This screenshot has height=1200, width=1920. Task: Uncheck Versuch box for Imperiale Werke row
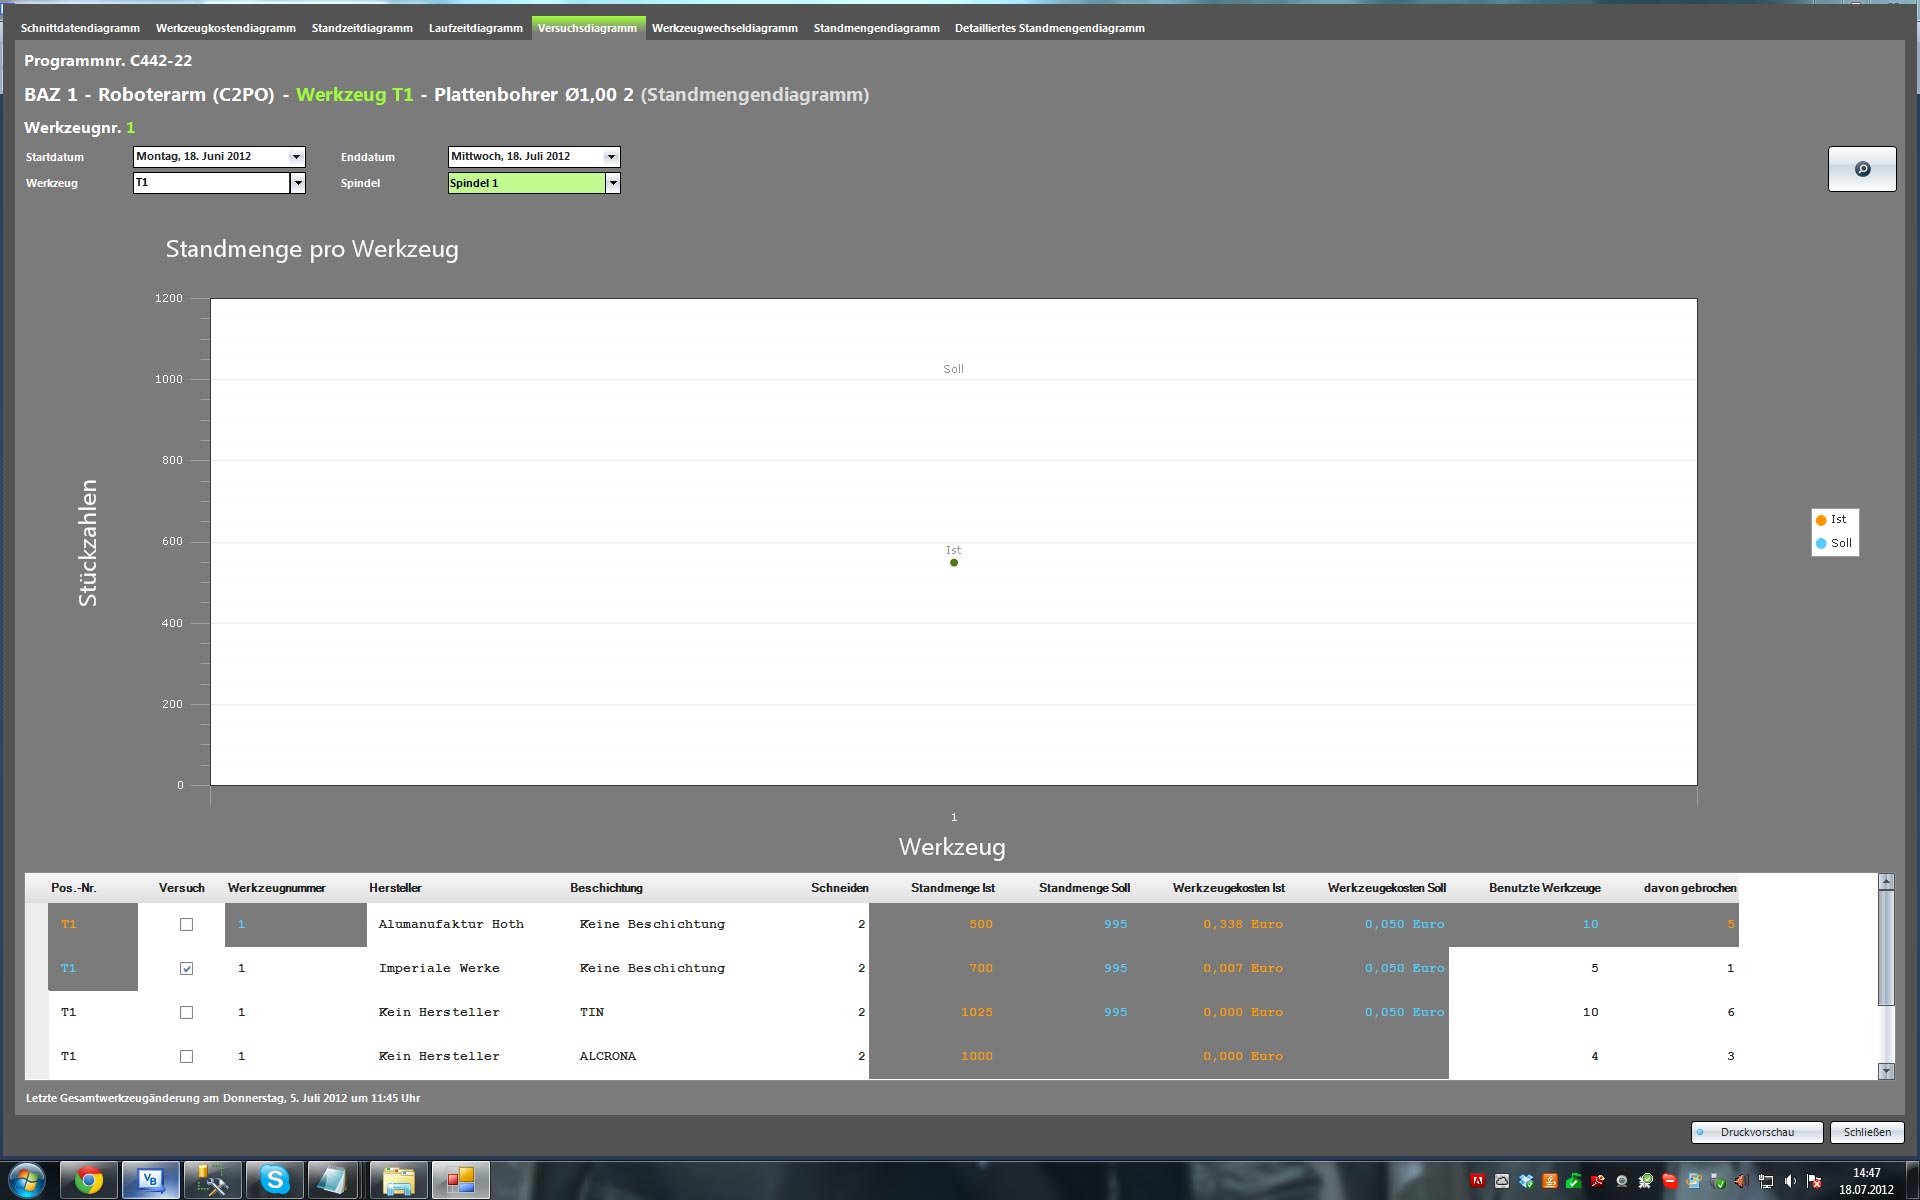(x=186, y=969)
